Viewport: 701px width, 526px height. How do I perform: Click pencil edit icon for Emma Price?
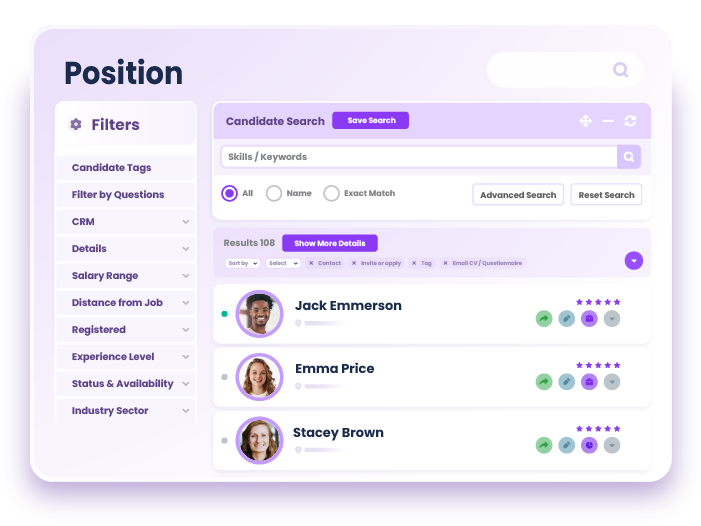[x=566, y=382]
